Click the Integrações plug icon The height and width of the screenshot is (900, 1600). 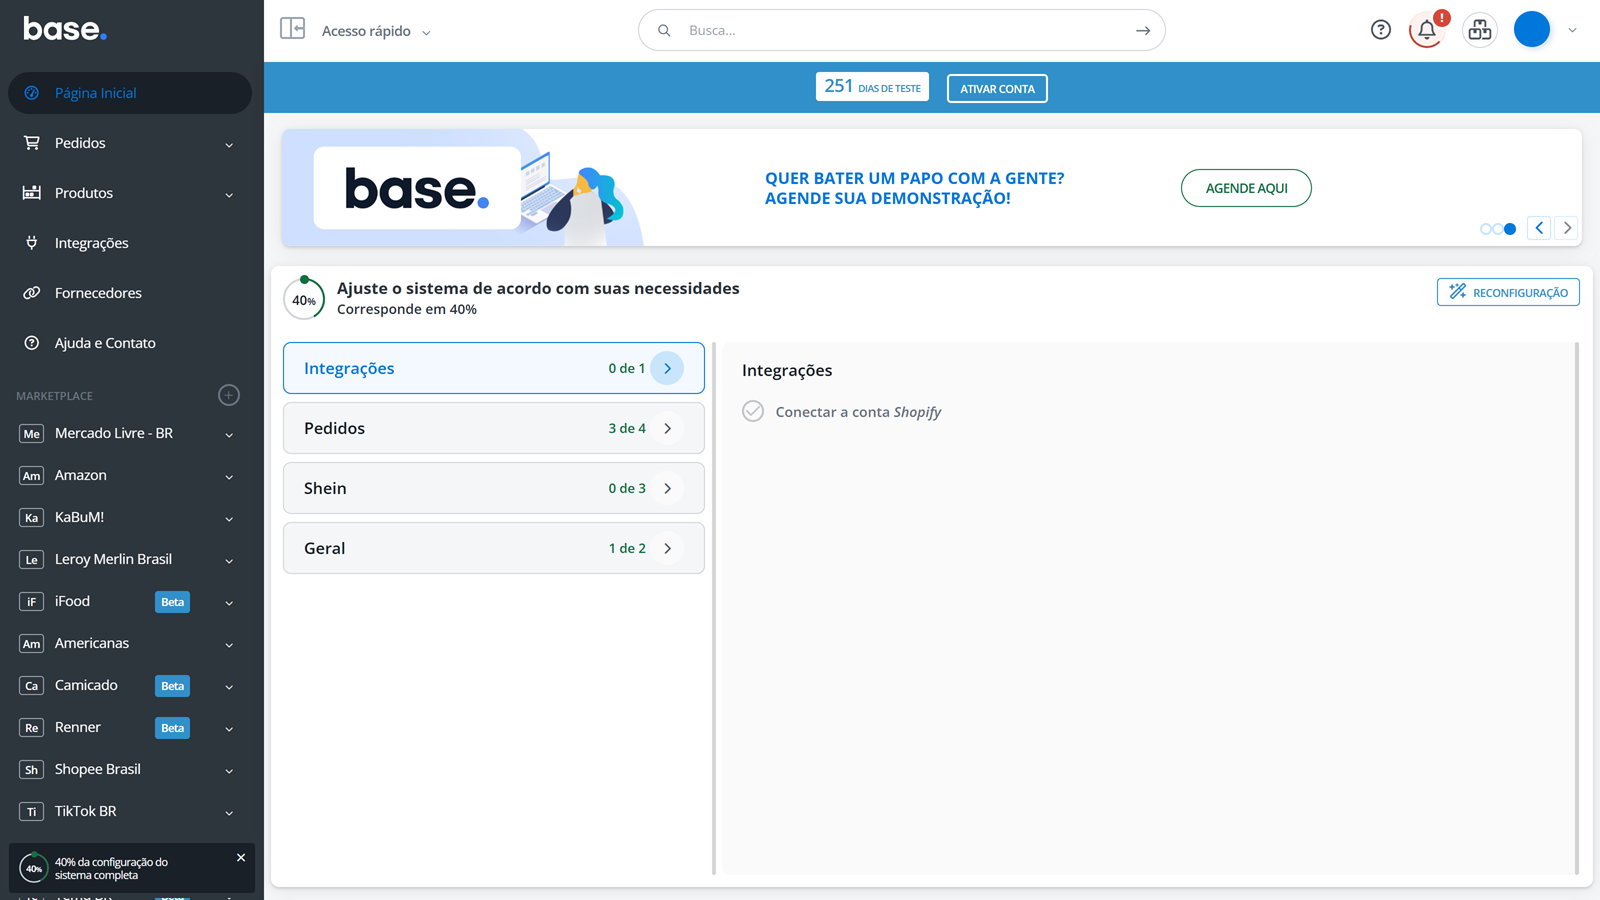(32, 242)
